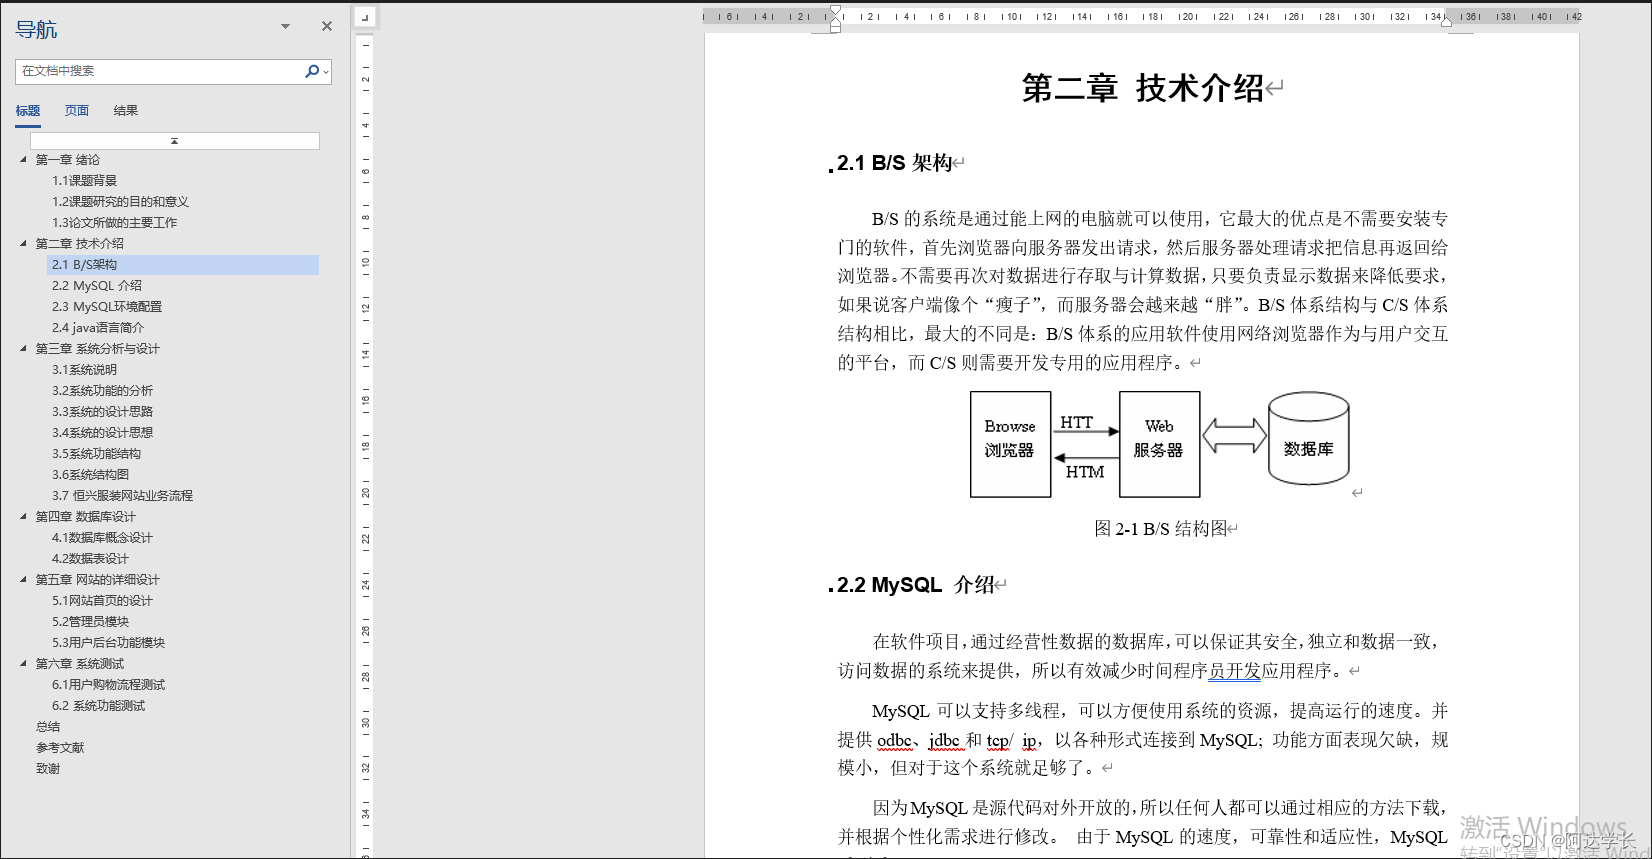Image resolution: width=1652 pixels, height=859 pixels.
Task: Click the chapter title 第二章 技术介绍
Action: click(1143, 88)
